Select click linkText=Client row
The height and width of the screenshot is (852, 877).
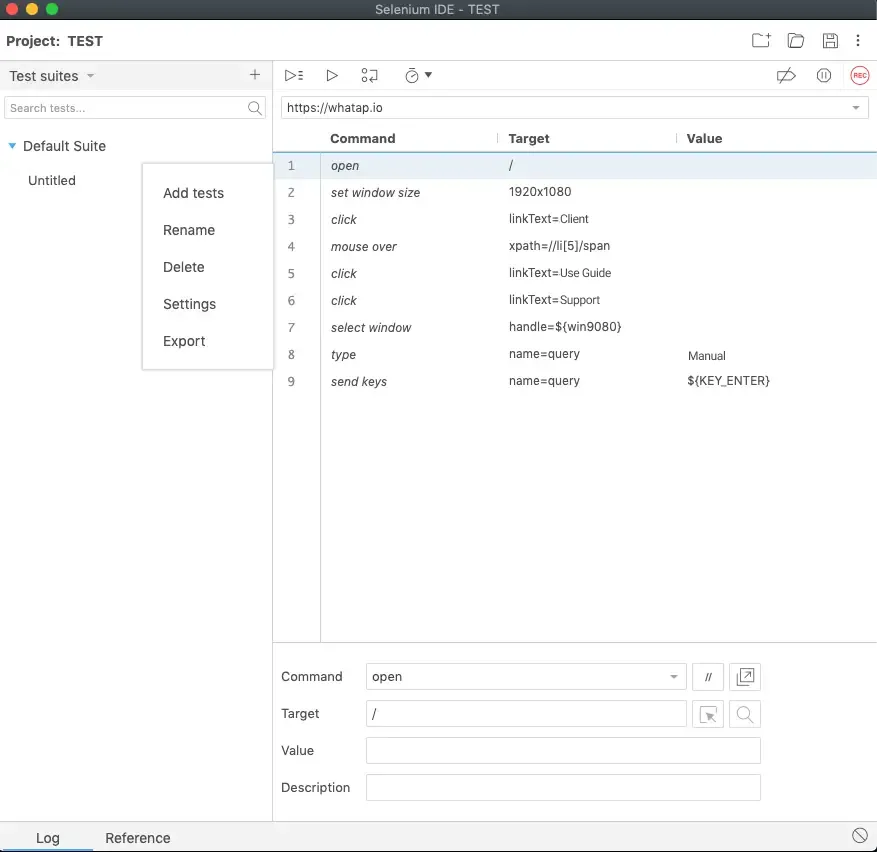pos(574,219)
